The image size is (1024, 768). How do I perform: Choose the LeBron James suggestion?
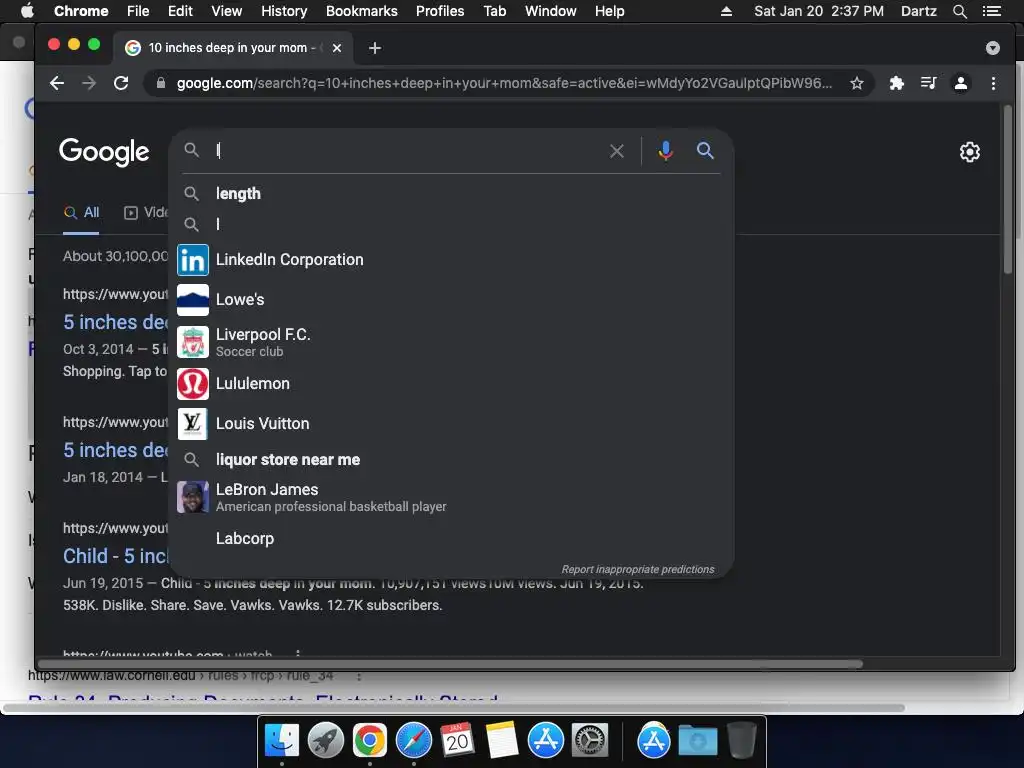coord(451,497)
